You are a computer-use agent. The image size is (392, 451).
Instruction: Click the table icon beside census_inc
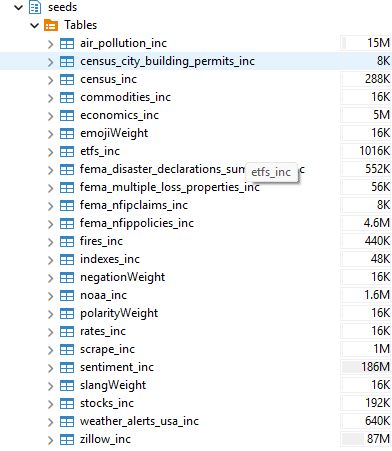click(x=67, y=79)
